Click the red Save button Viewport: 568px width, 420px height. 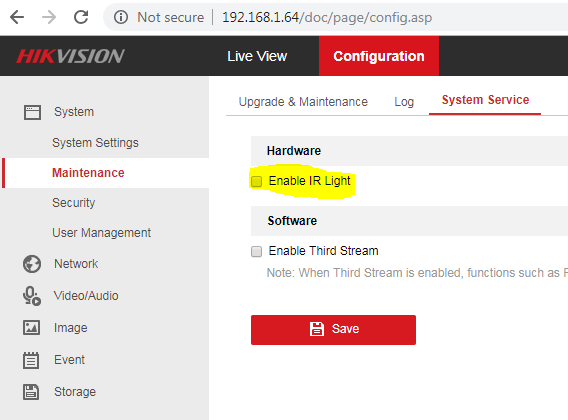pyautogui.click(x=333, y=329)
